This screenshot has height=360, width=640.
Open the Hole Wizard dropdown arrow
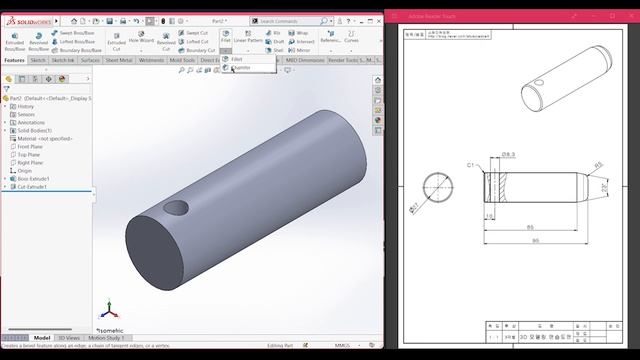[141, 51]
